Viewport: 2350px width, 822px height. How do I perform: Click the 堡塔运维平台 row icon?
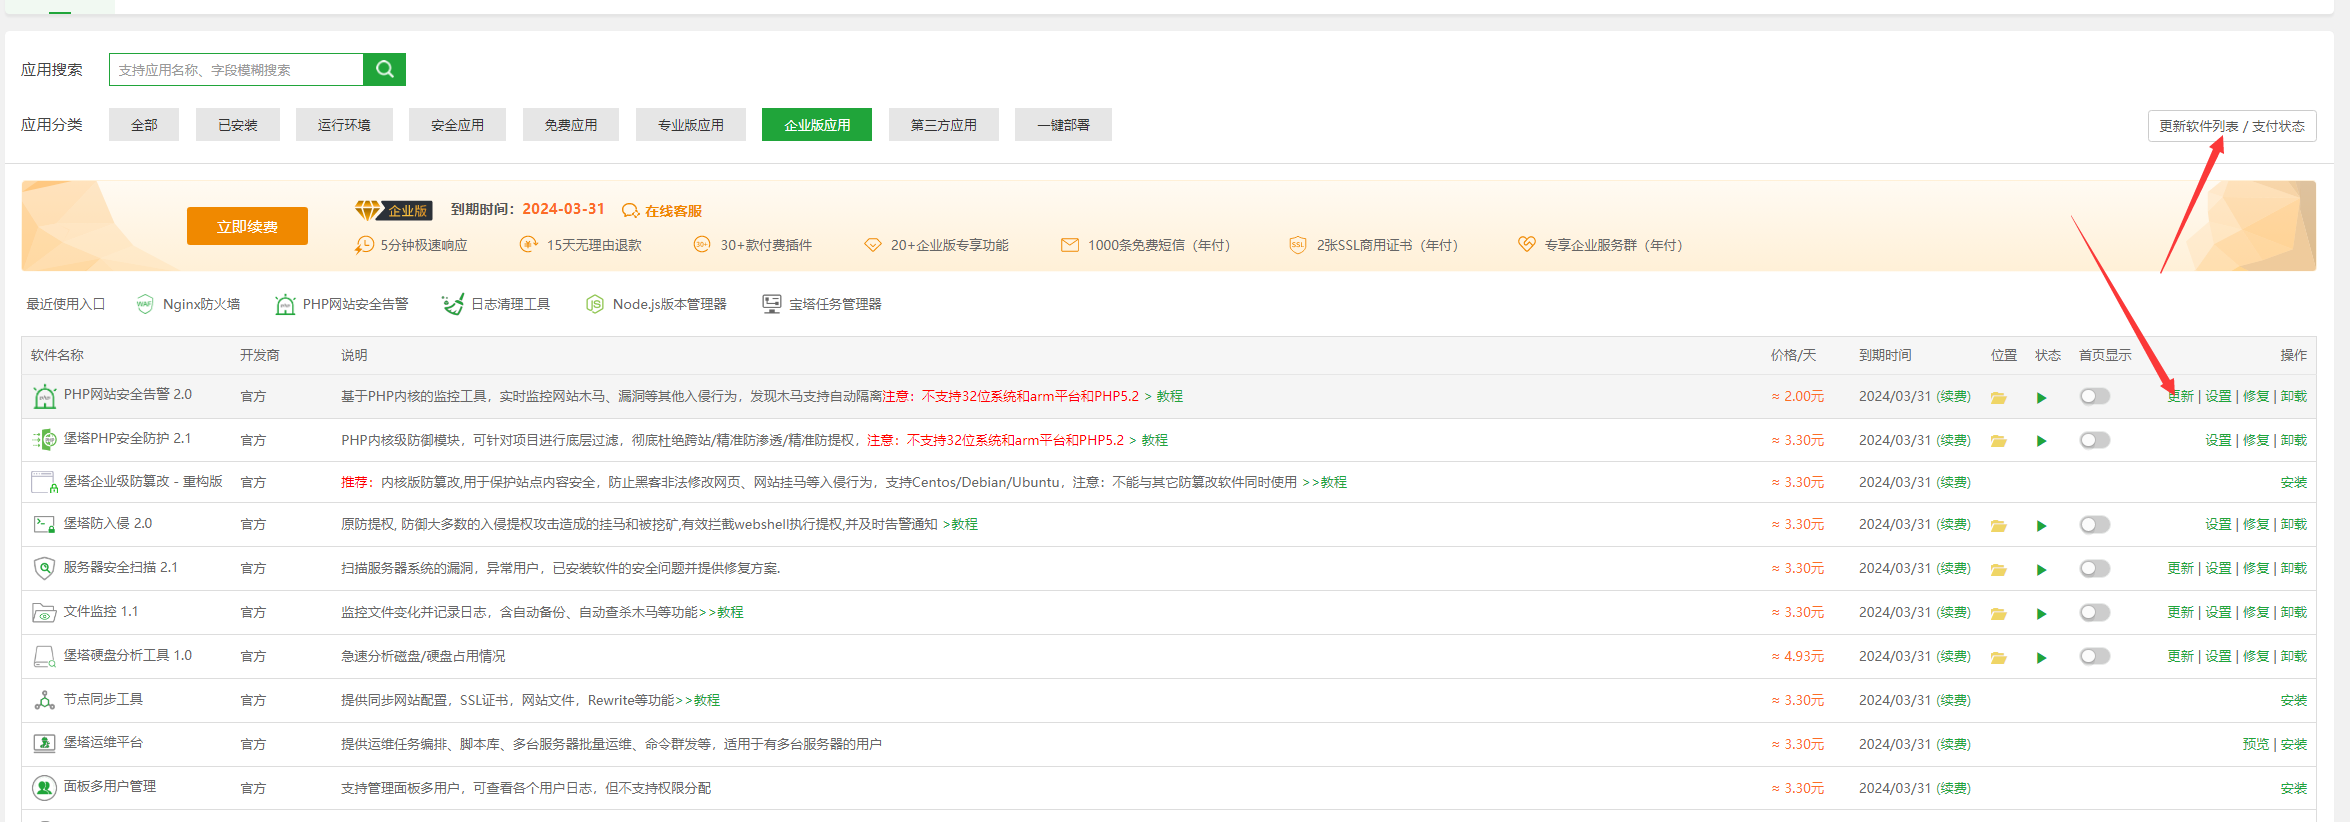44,743
